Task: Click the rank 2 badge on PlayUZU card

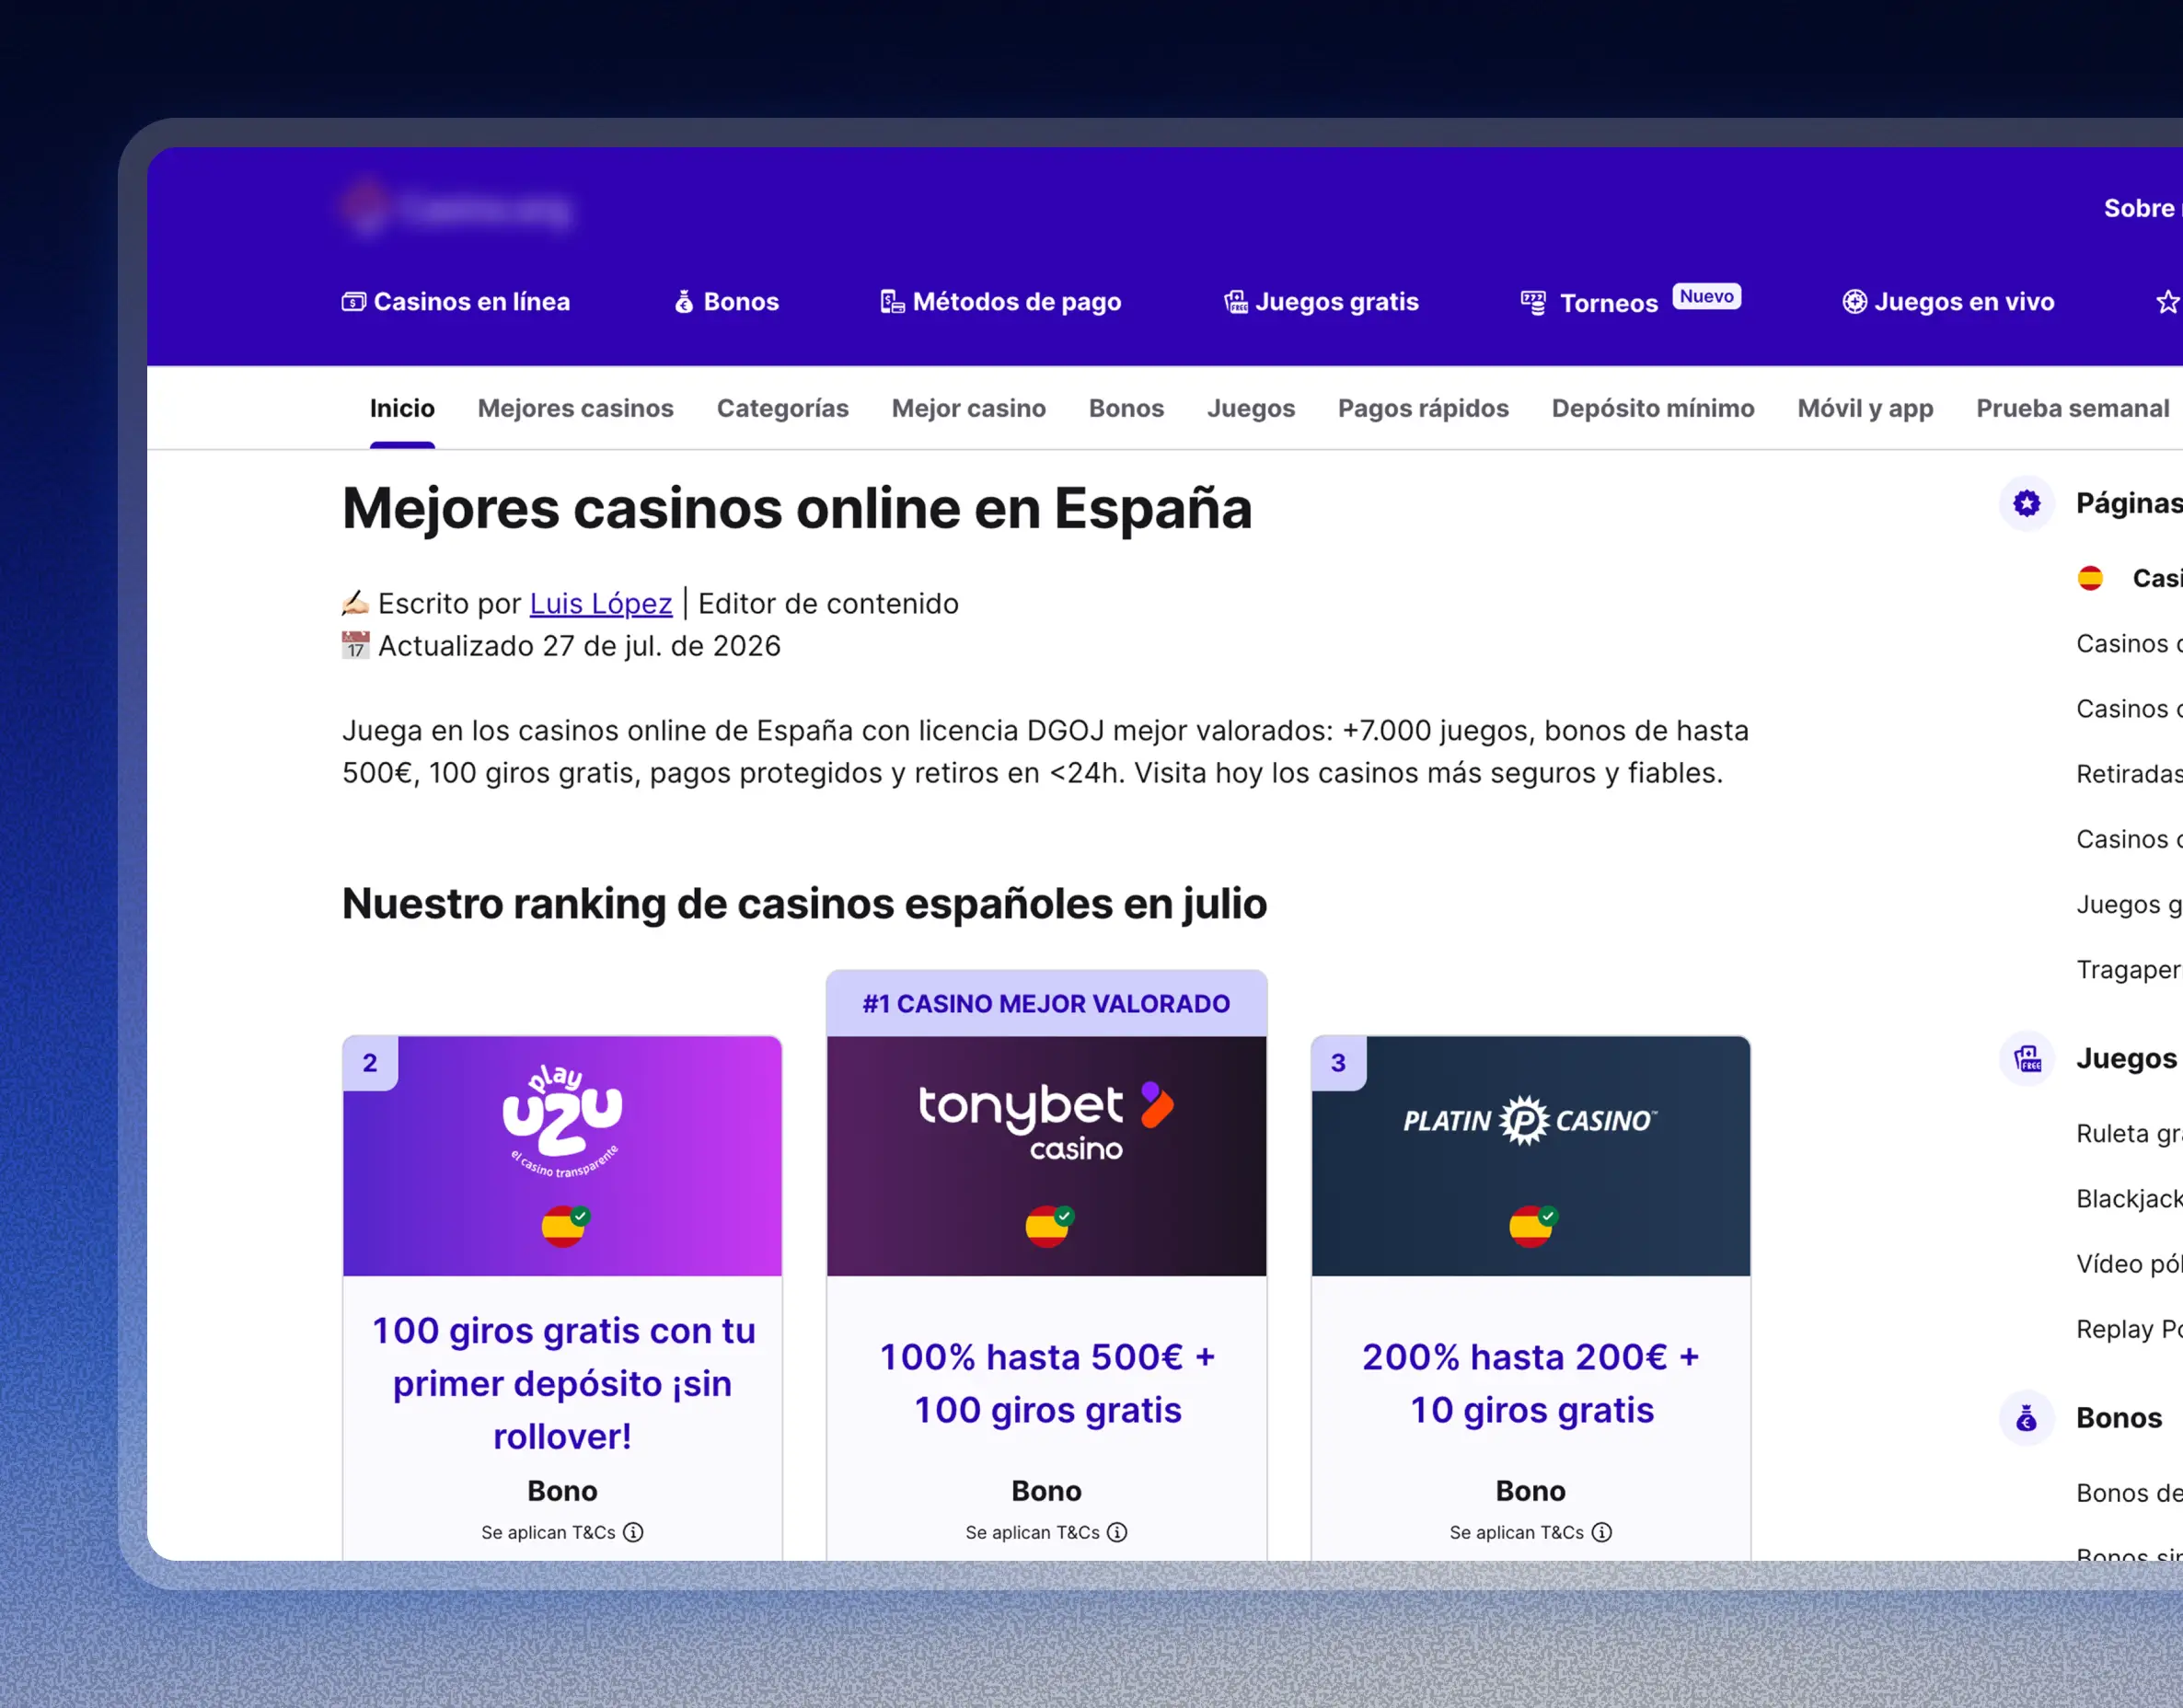Action: coord(370,1063)
